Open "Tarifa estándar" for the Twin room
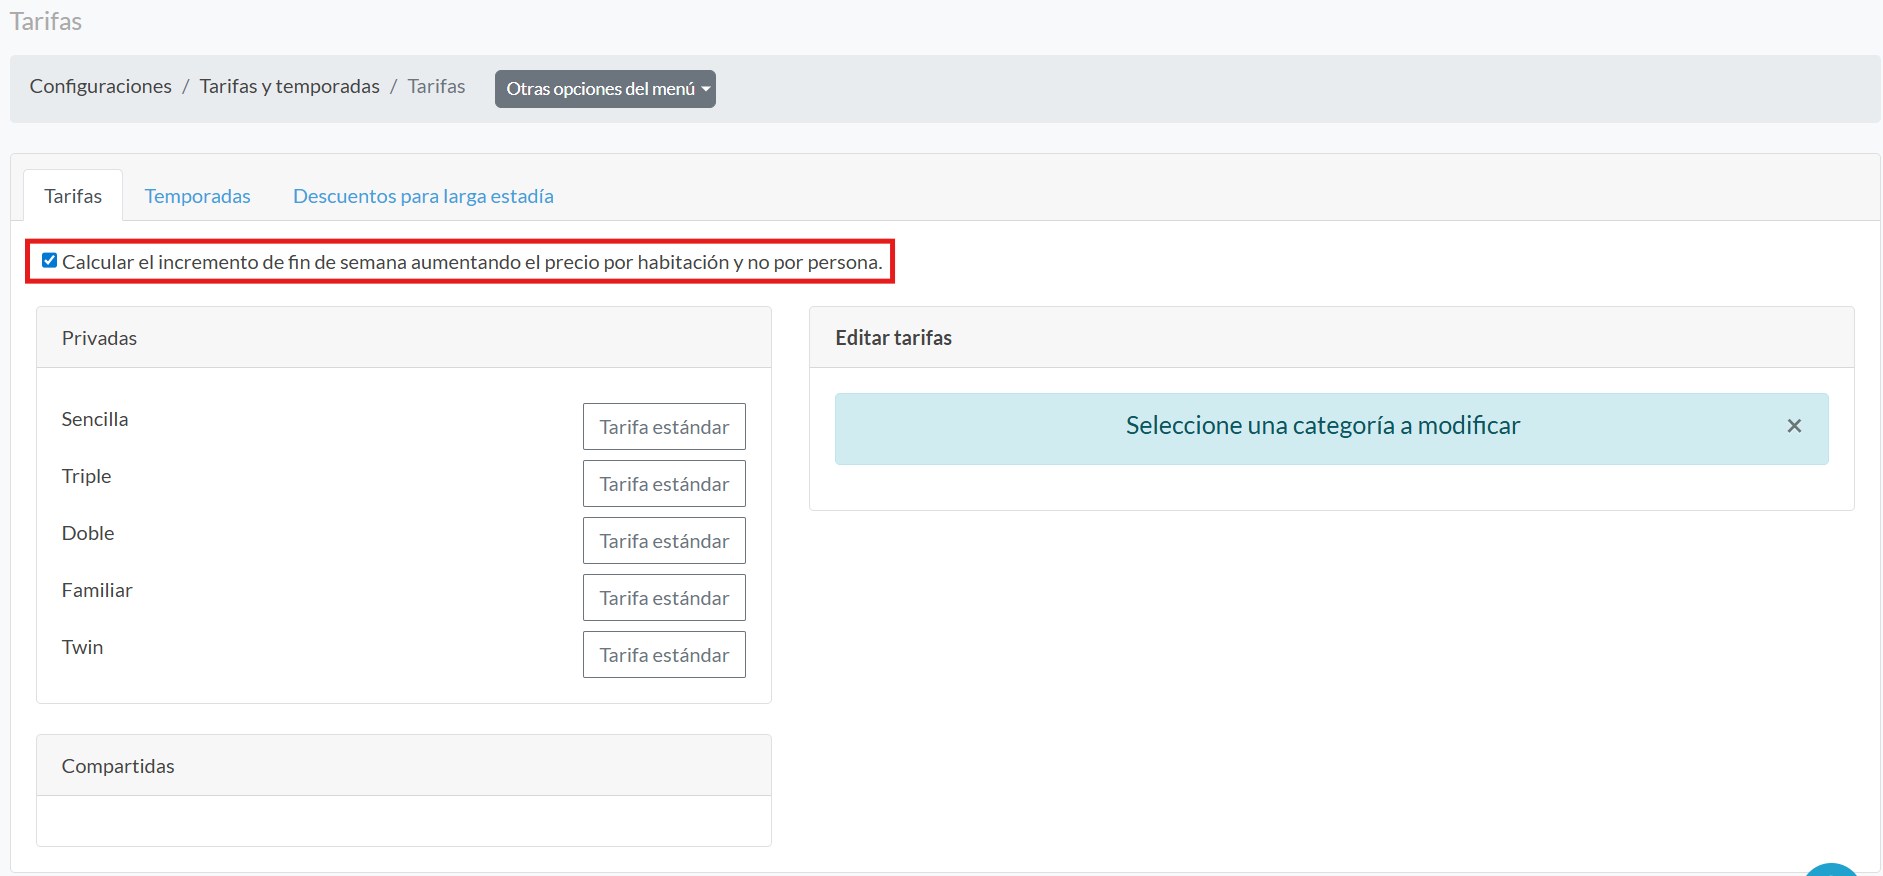 click(x=664, y=655)
